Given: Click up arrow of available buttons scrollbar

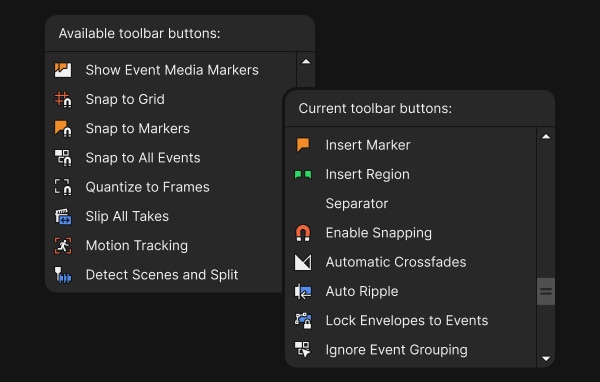Looking at the screenshot, I should pyautogui.click(x=306, y=62).
